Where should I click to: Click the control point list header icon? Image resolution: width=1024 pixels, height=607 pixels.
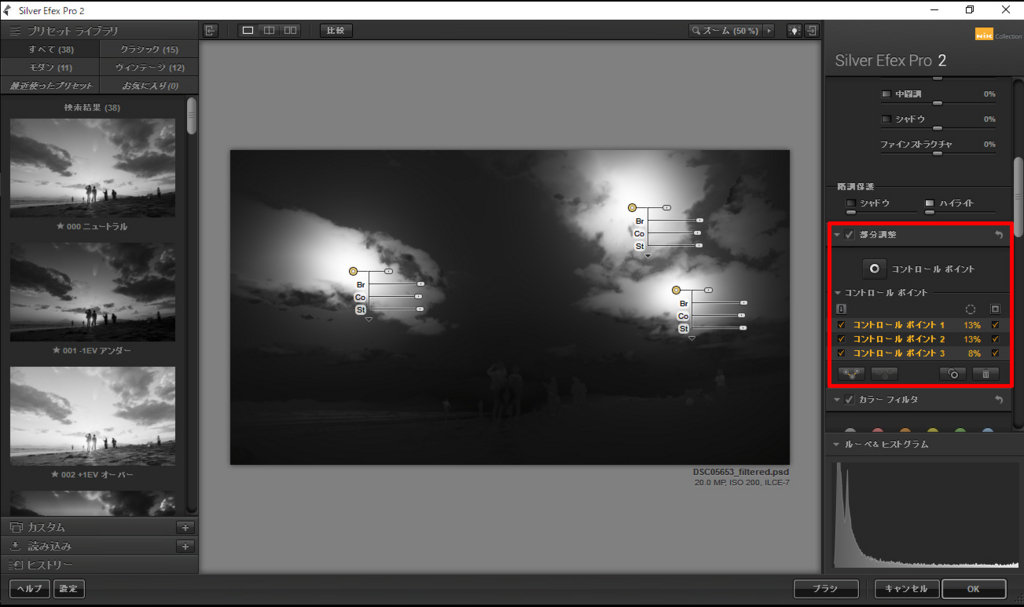(x=841, y=309)
